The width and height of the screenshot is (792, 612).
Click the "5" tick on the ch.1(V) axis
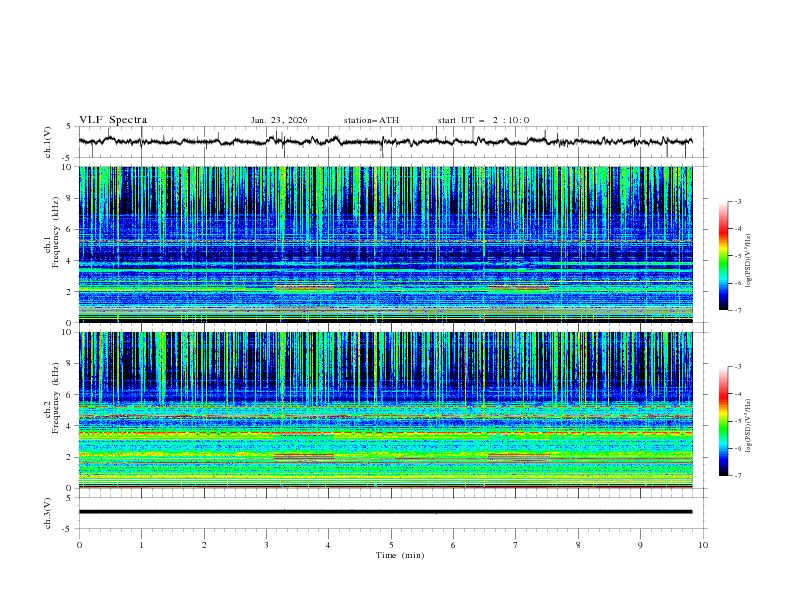pyautogui.click(x=69, y=127)
